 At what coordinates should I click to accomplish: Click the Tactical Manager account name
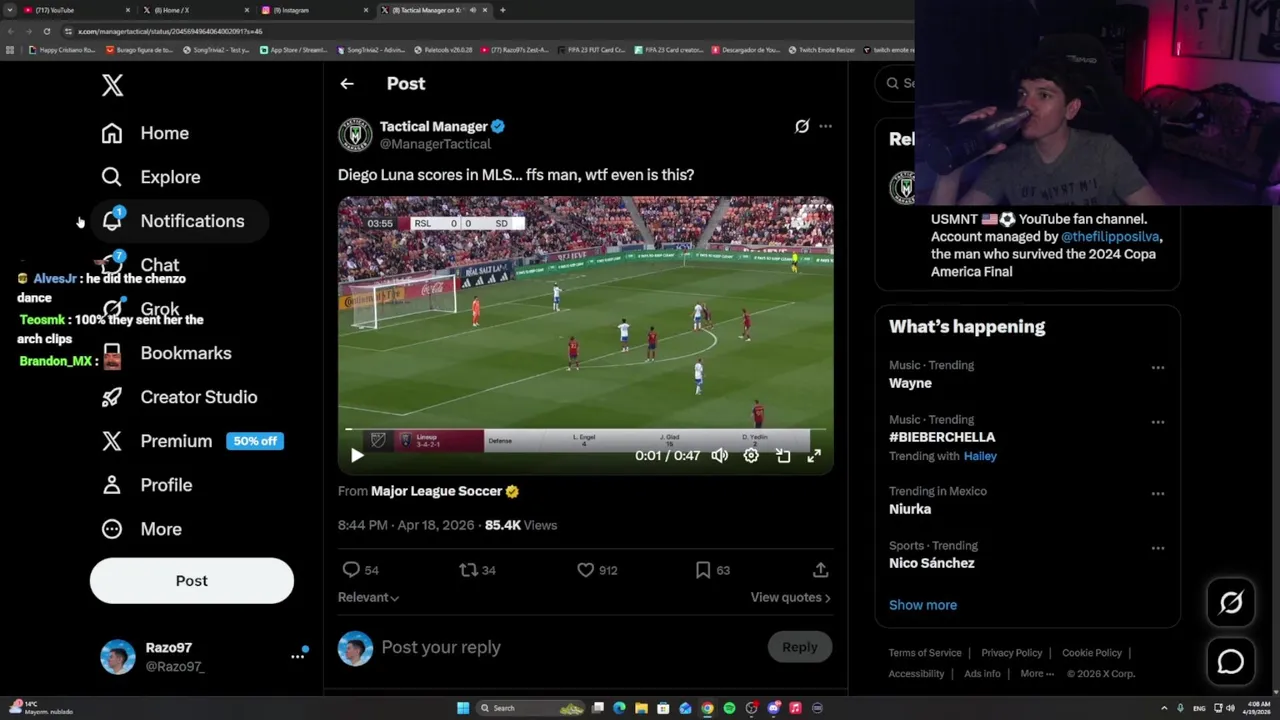click(x=433, y=126)
